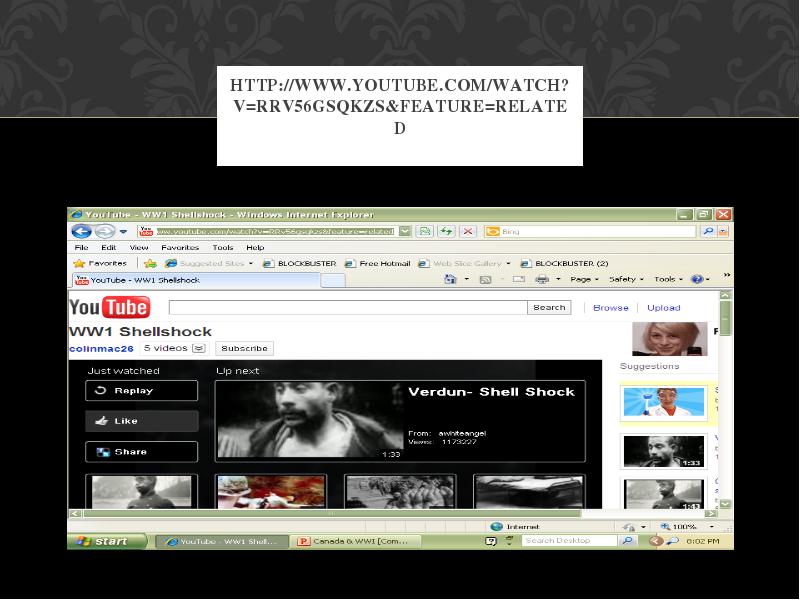Viewport: 800px width, 600px height.
Task: Open the Upload link
Action: [664, 308]
